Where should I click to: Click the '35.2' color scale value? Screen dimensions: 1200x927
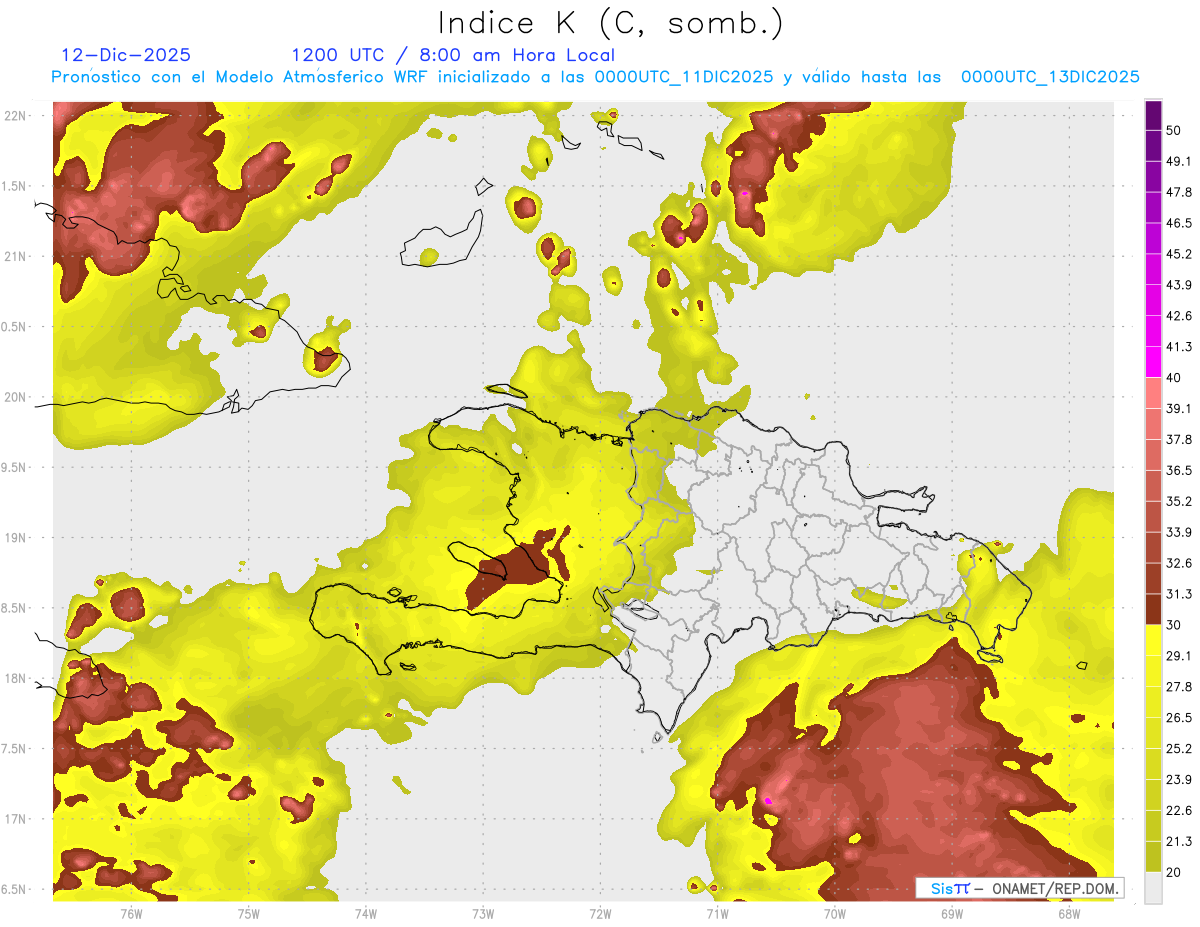[1178, 501]
